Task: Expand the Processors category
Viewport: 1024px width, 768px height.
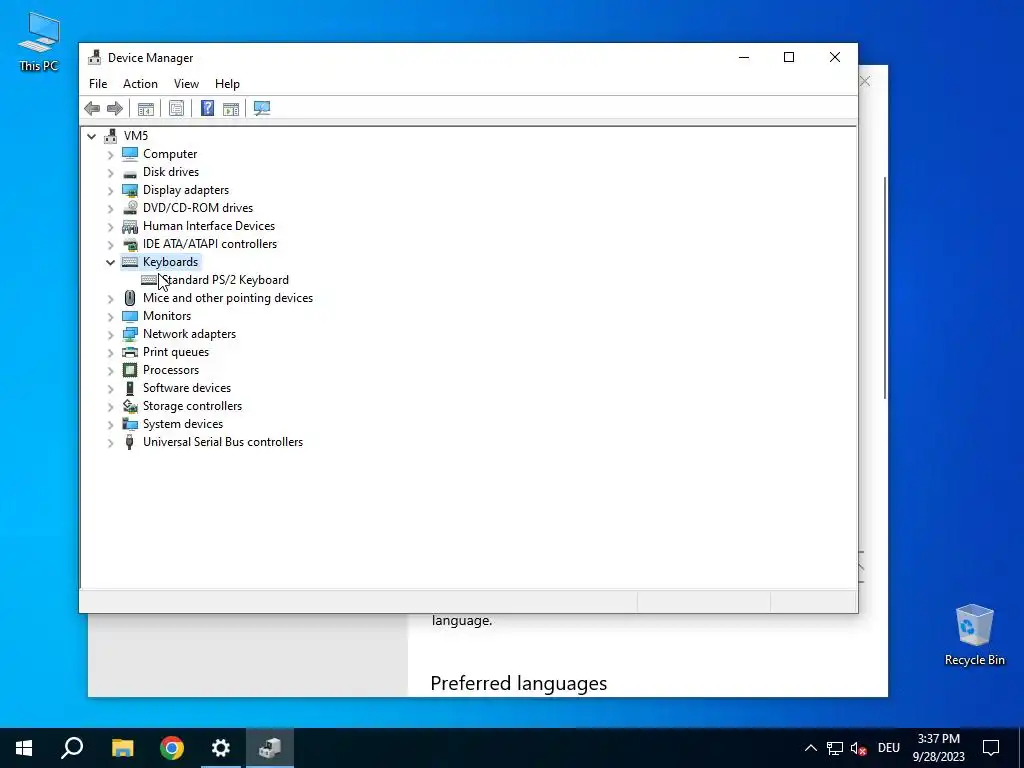Action: (x=110, y=370)
